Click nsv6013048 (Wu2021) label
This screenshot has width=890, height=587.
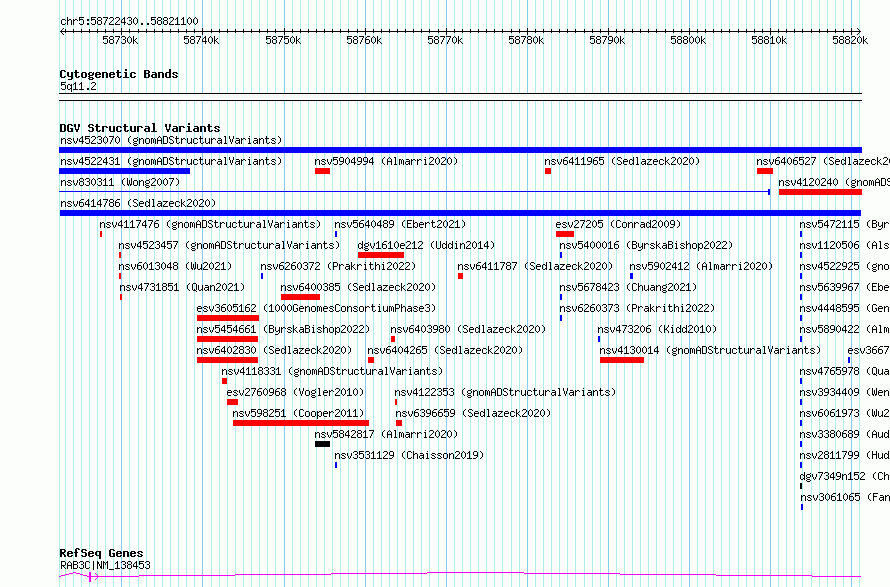175,266
